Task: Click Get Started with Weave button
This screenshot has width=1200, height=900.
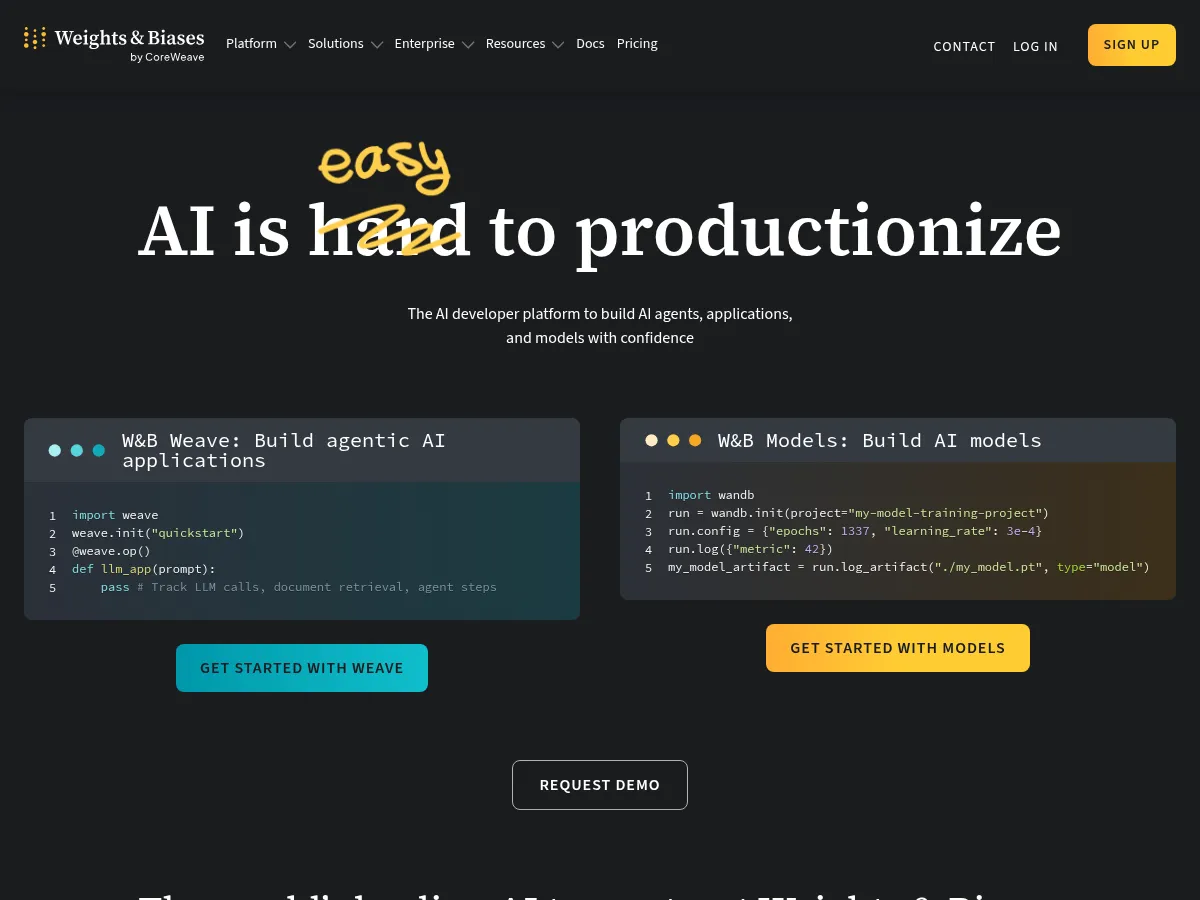Action: [302, 668]
